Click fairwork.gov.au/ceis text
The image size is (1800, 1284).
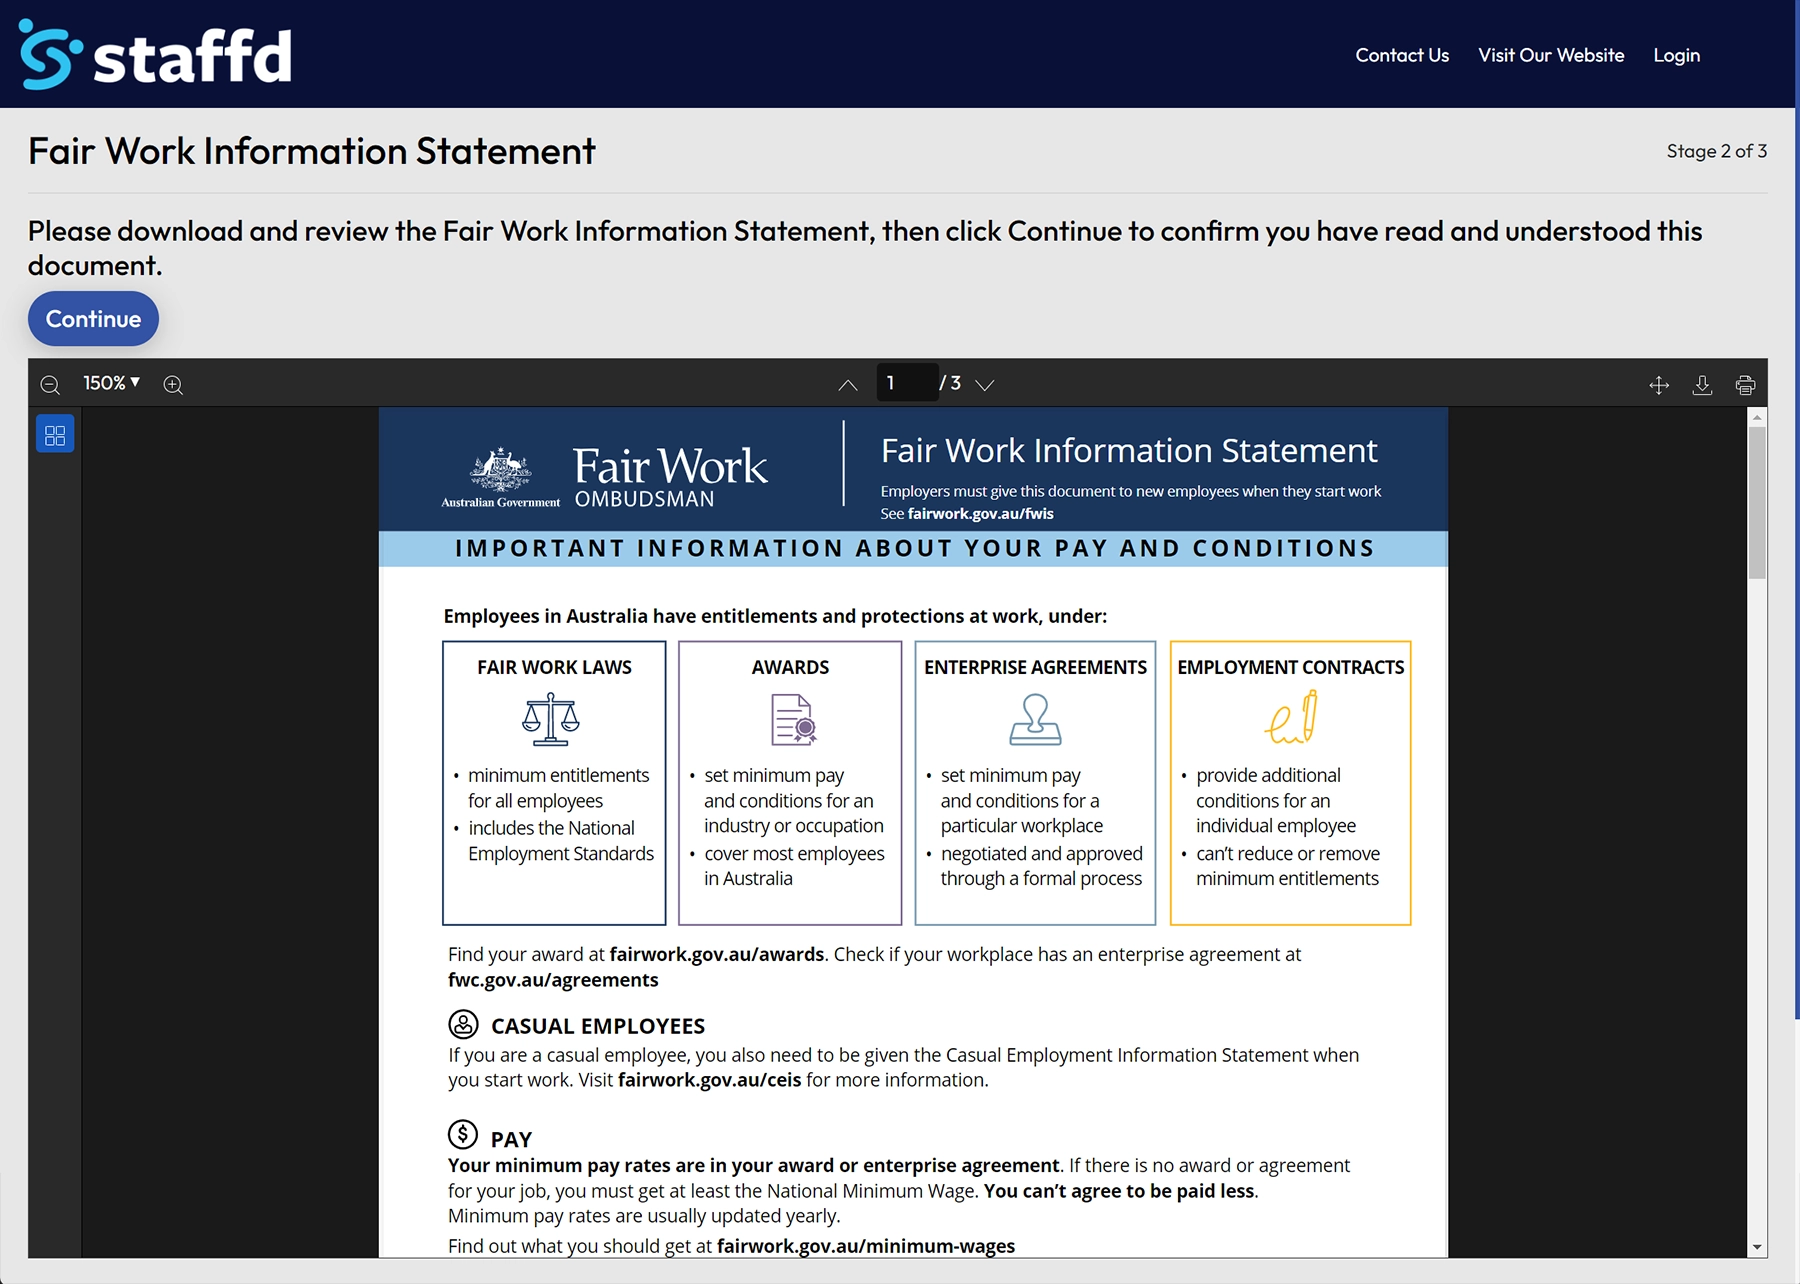(x=709, y=1080)
